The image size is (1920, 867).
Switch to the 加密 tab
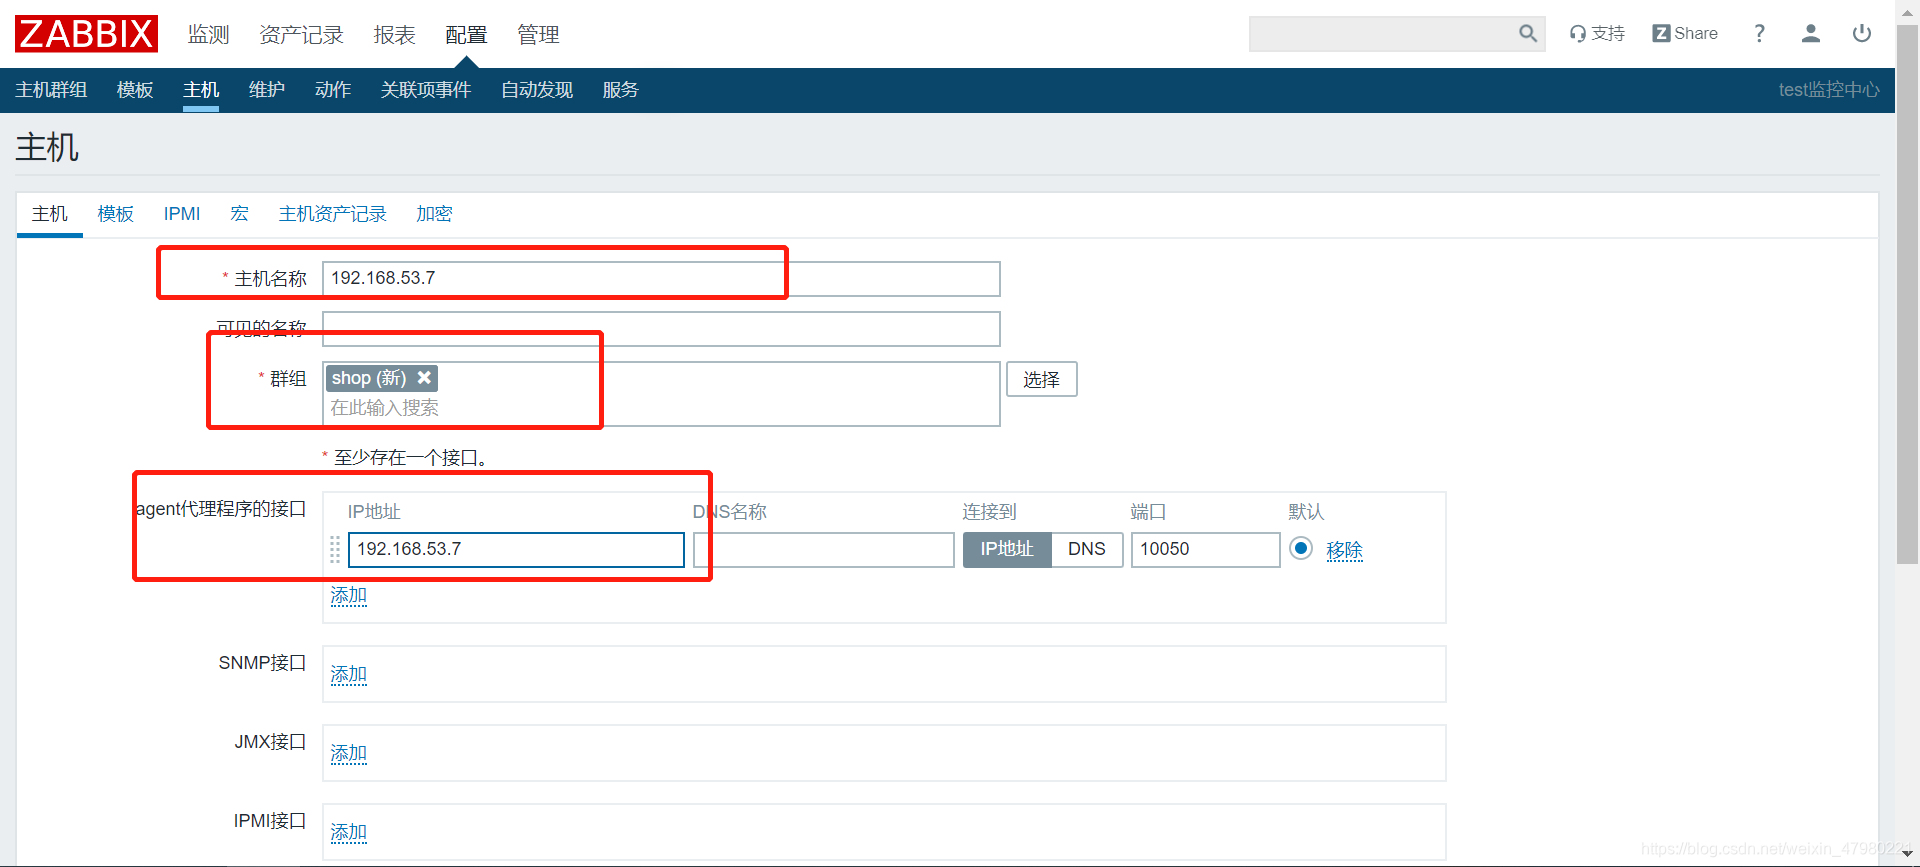pos(434,214)
